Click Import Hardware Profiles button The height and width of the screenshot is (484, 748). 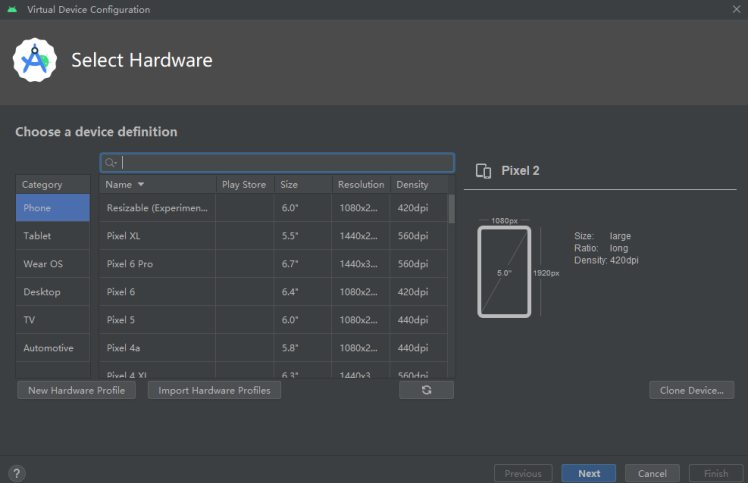[x=214, y=390]
